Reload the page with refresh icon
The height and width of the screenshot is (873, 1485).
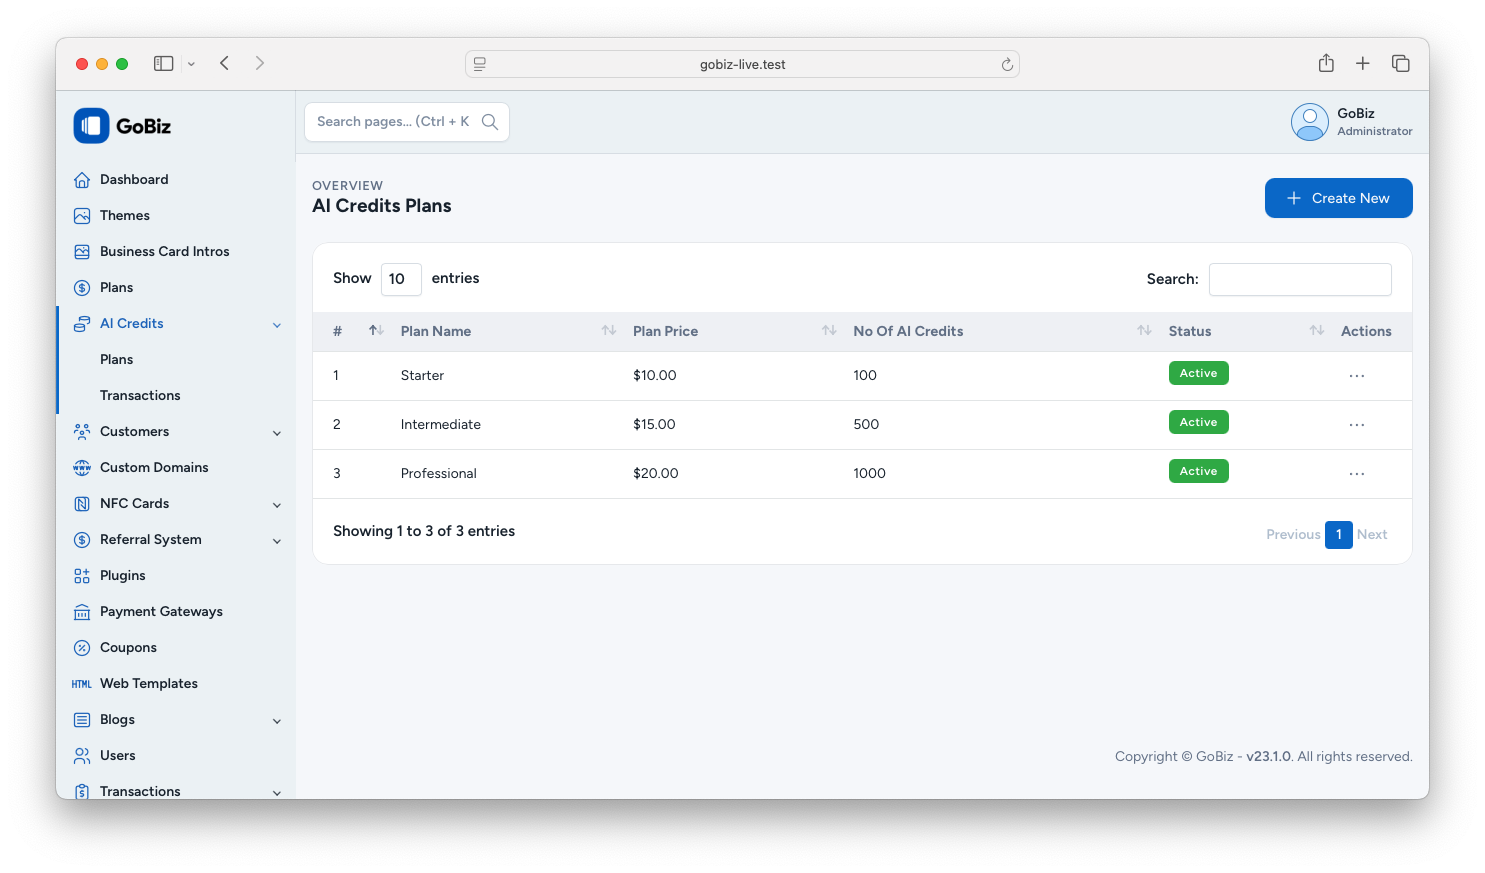click(x=1007, y=64)
